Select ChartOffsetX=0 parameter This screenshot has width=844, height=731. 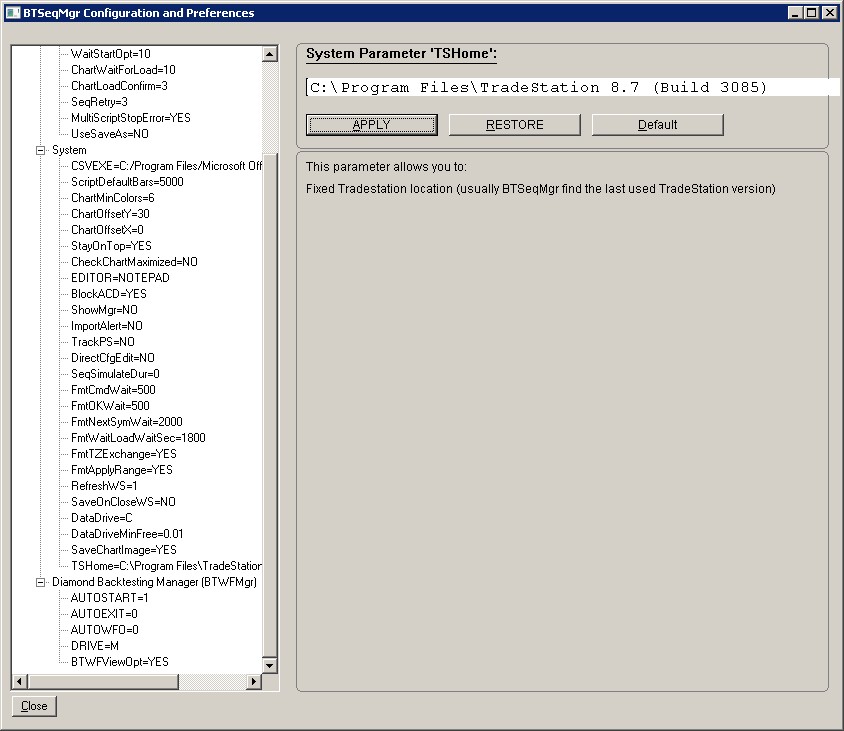coord(108,230)
